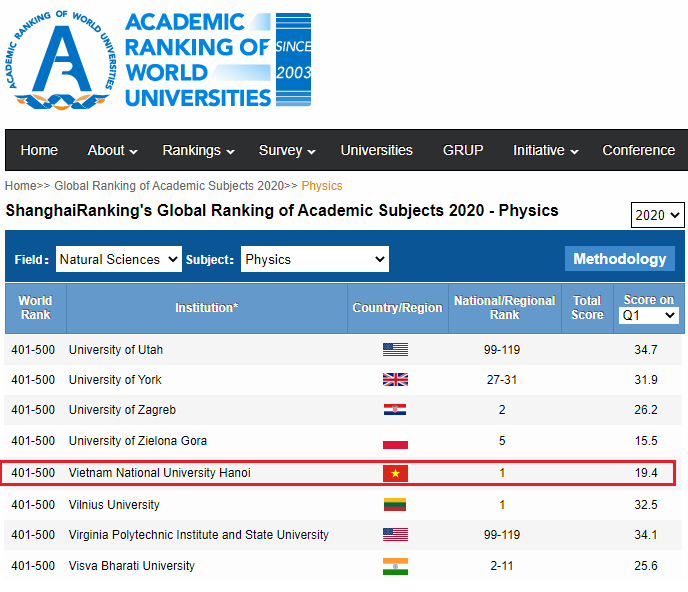Click the Methodology button
The height and width of the screenshot is (592, 688).
pos(619,259)
